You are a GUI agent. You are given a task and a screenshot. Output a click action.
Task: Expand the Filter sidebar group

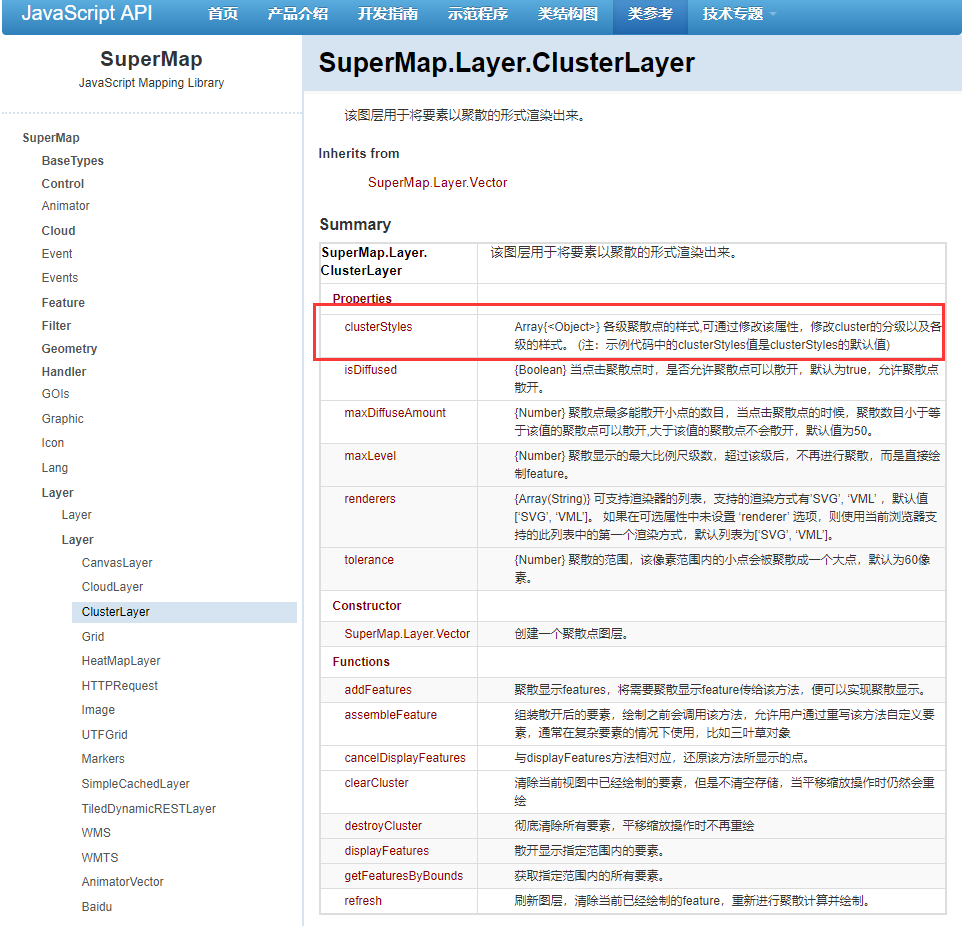tap(56, 326)
